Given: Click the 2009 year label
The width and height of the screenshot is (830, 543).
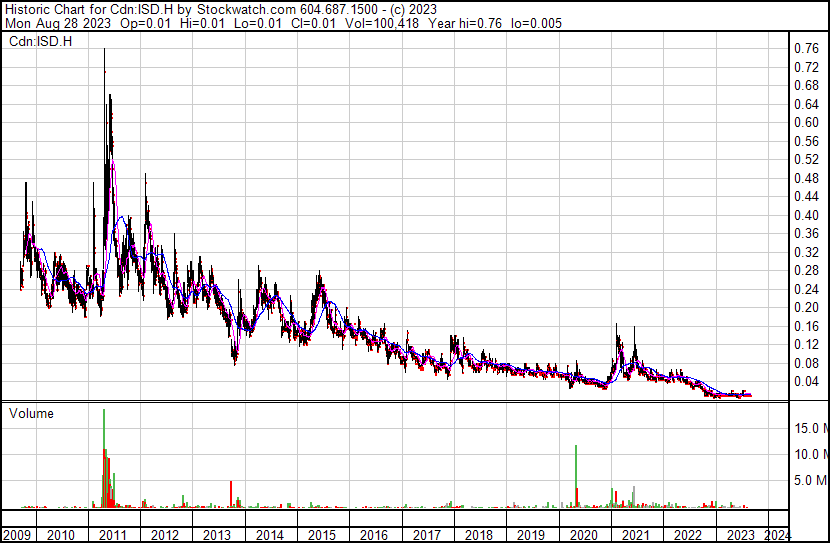Looking at the screenshot, I should [x=16, y=535].
